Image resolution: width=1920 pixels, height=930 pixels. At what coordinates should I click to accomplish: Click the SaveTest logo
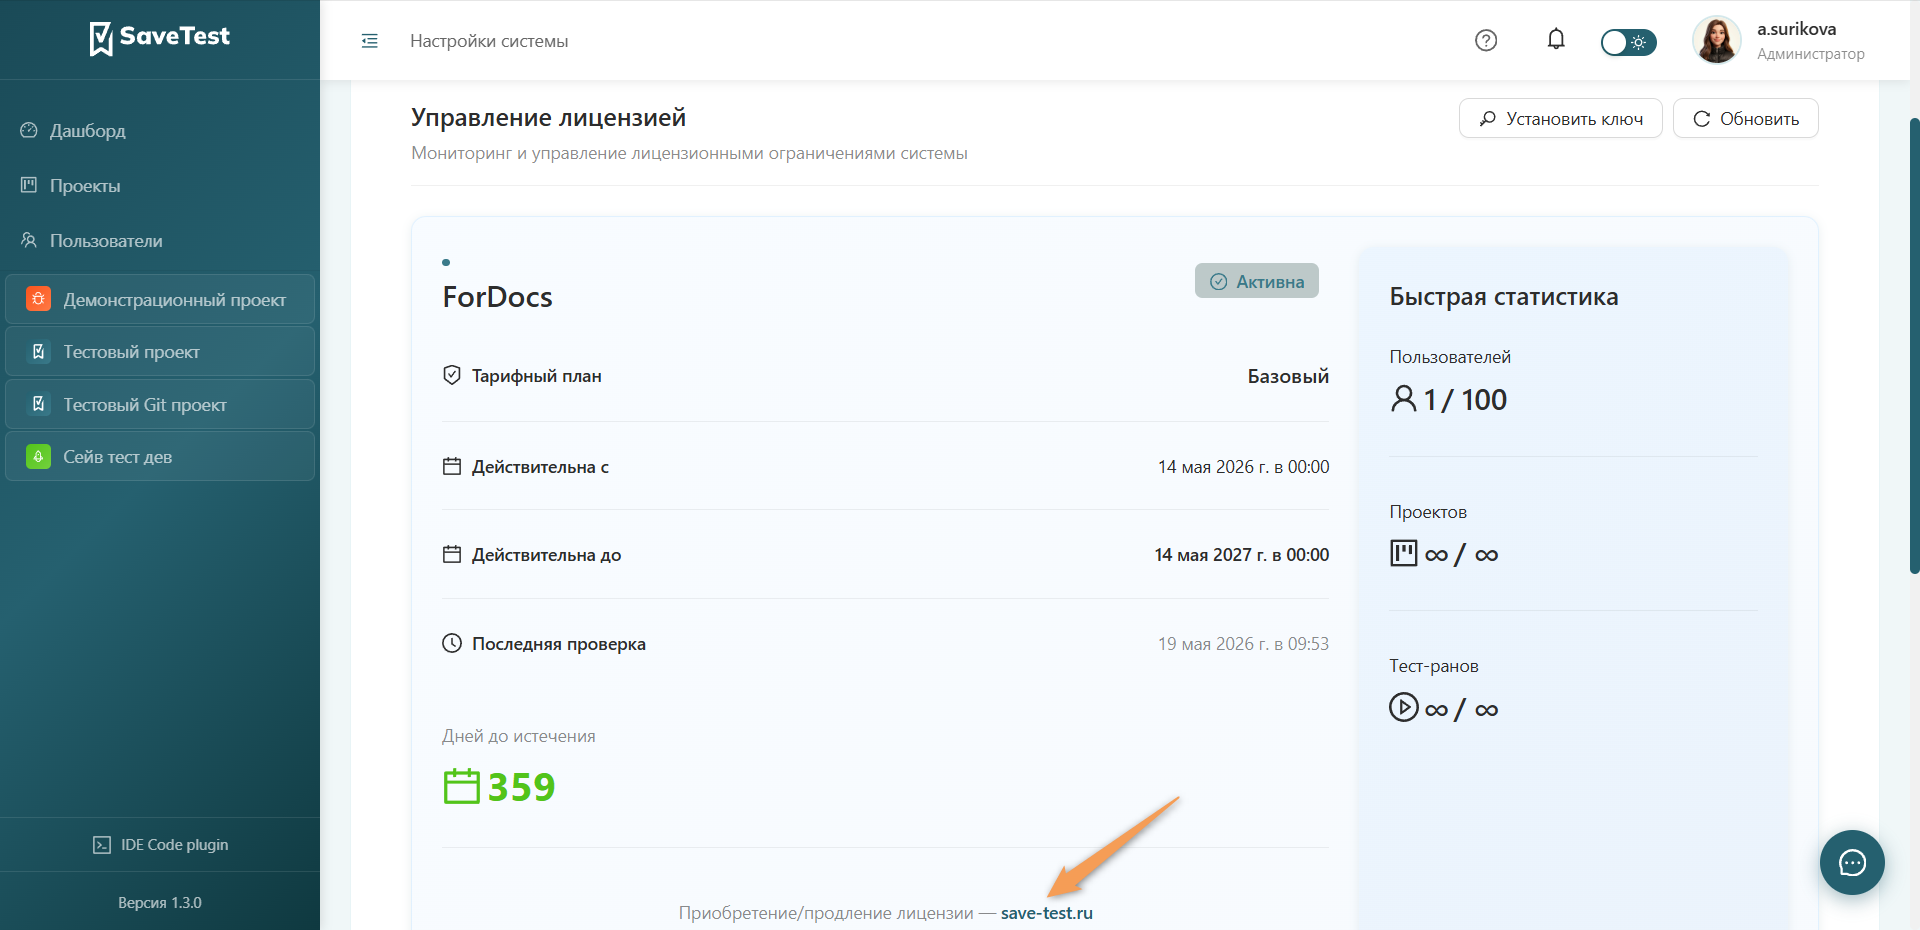pos(160,38)
